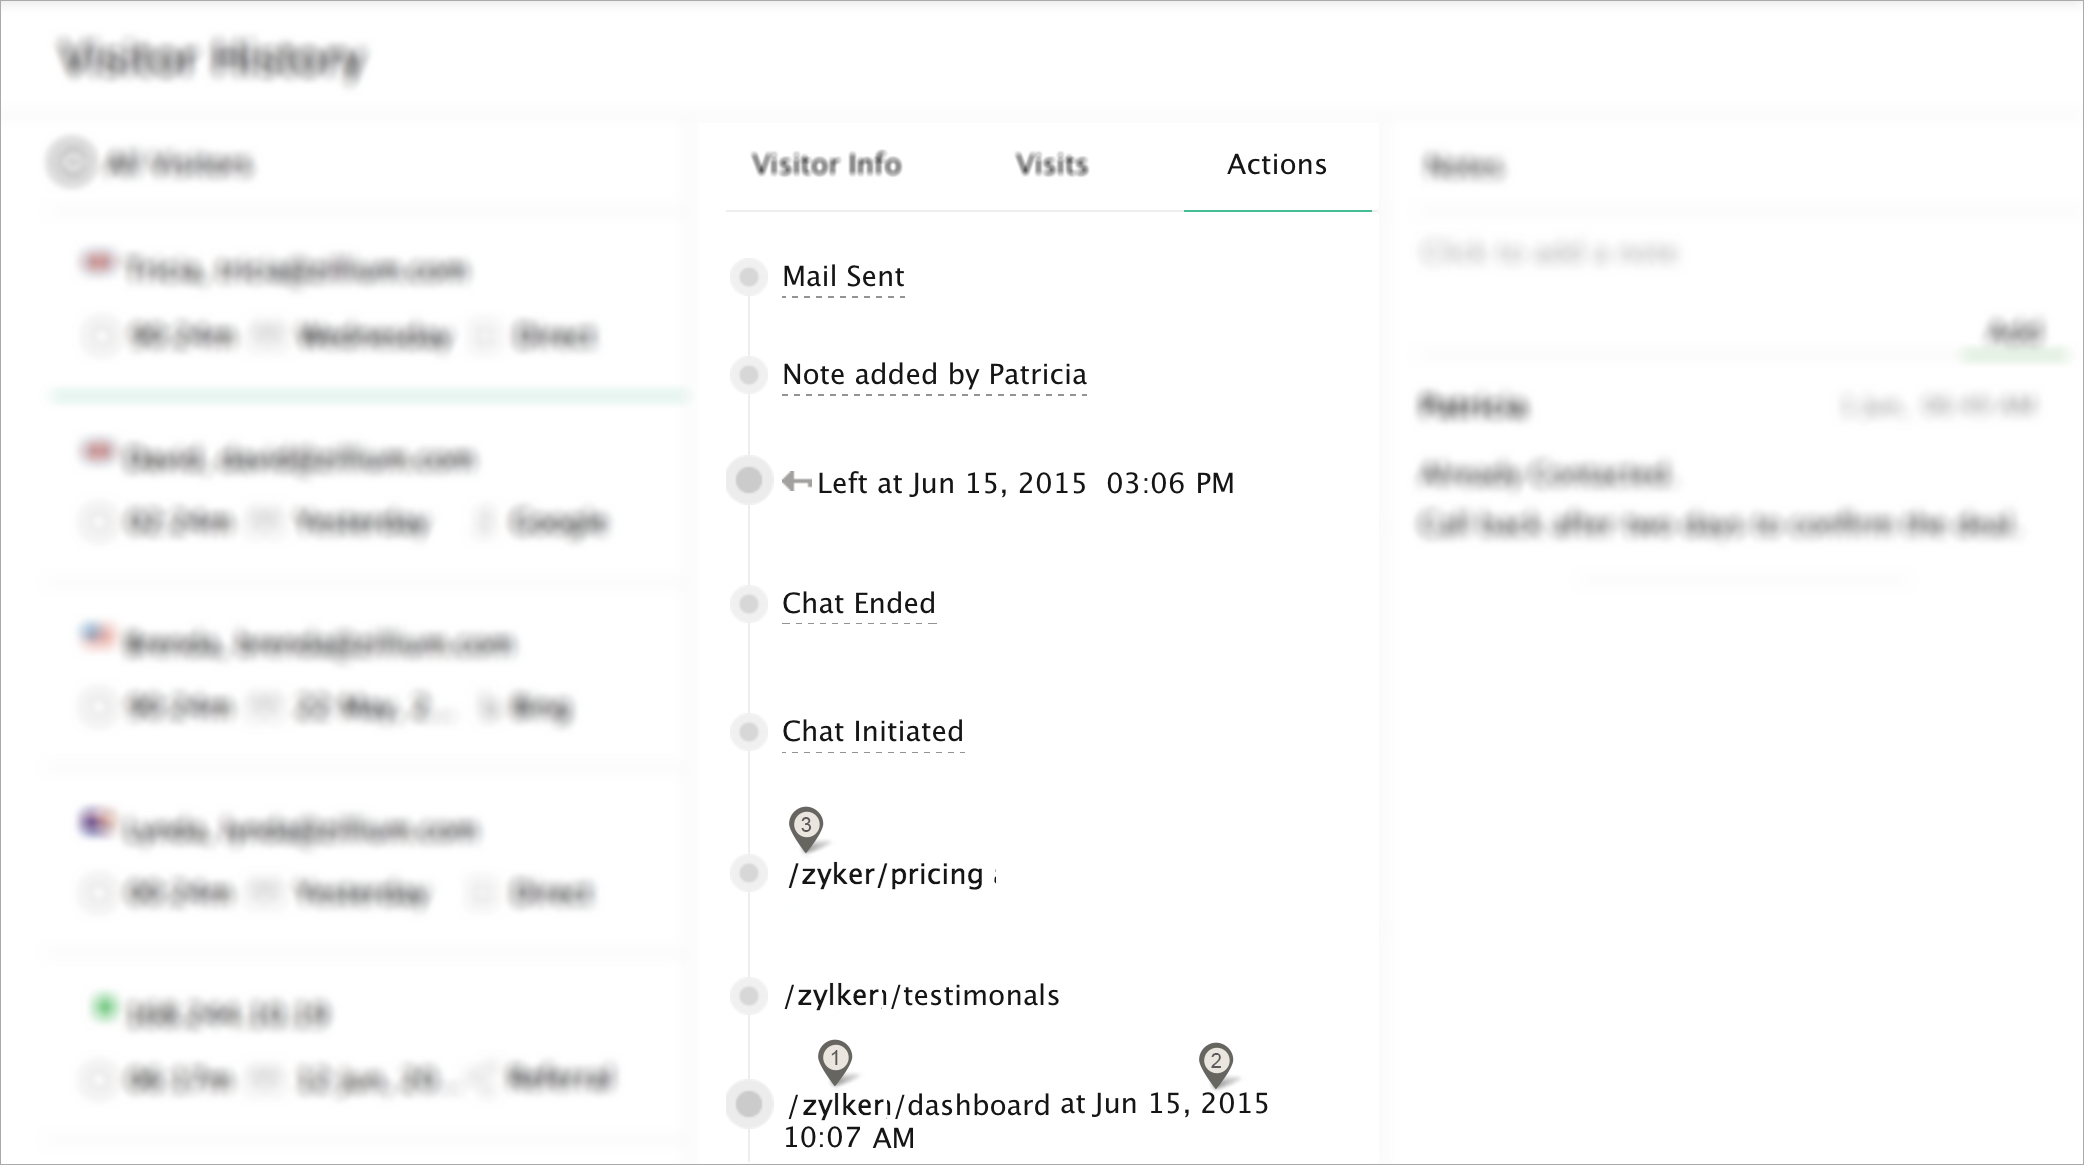Viewport: 2084px width, 1165px height.
Task: Click the Chat Ended link
Action: [858, 604]
